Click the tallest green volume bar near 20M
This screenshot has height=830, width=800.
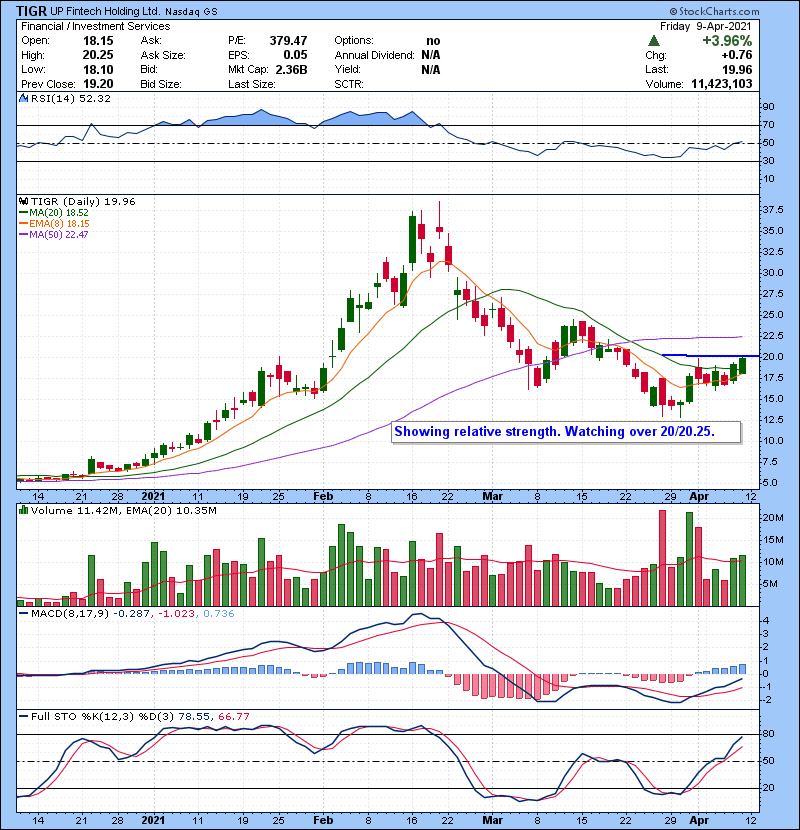click(689, 559)
